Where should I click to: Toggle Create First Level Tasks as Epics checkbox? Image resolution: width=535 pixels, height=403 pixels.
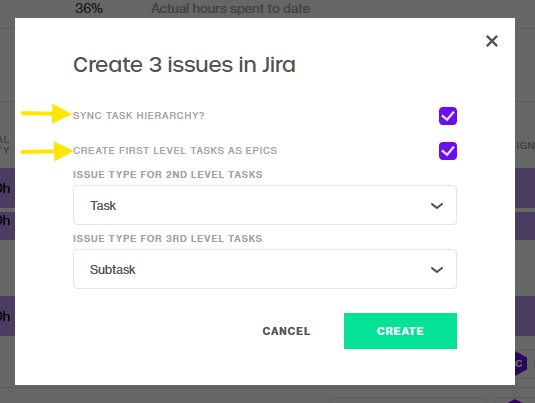[x=448, y=151]
